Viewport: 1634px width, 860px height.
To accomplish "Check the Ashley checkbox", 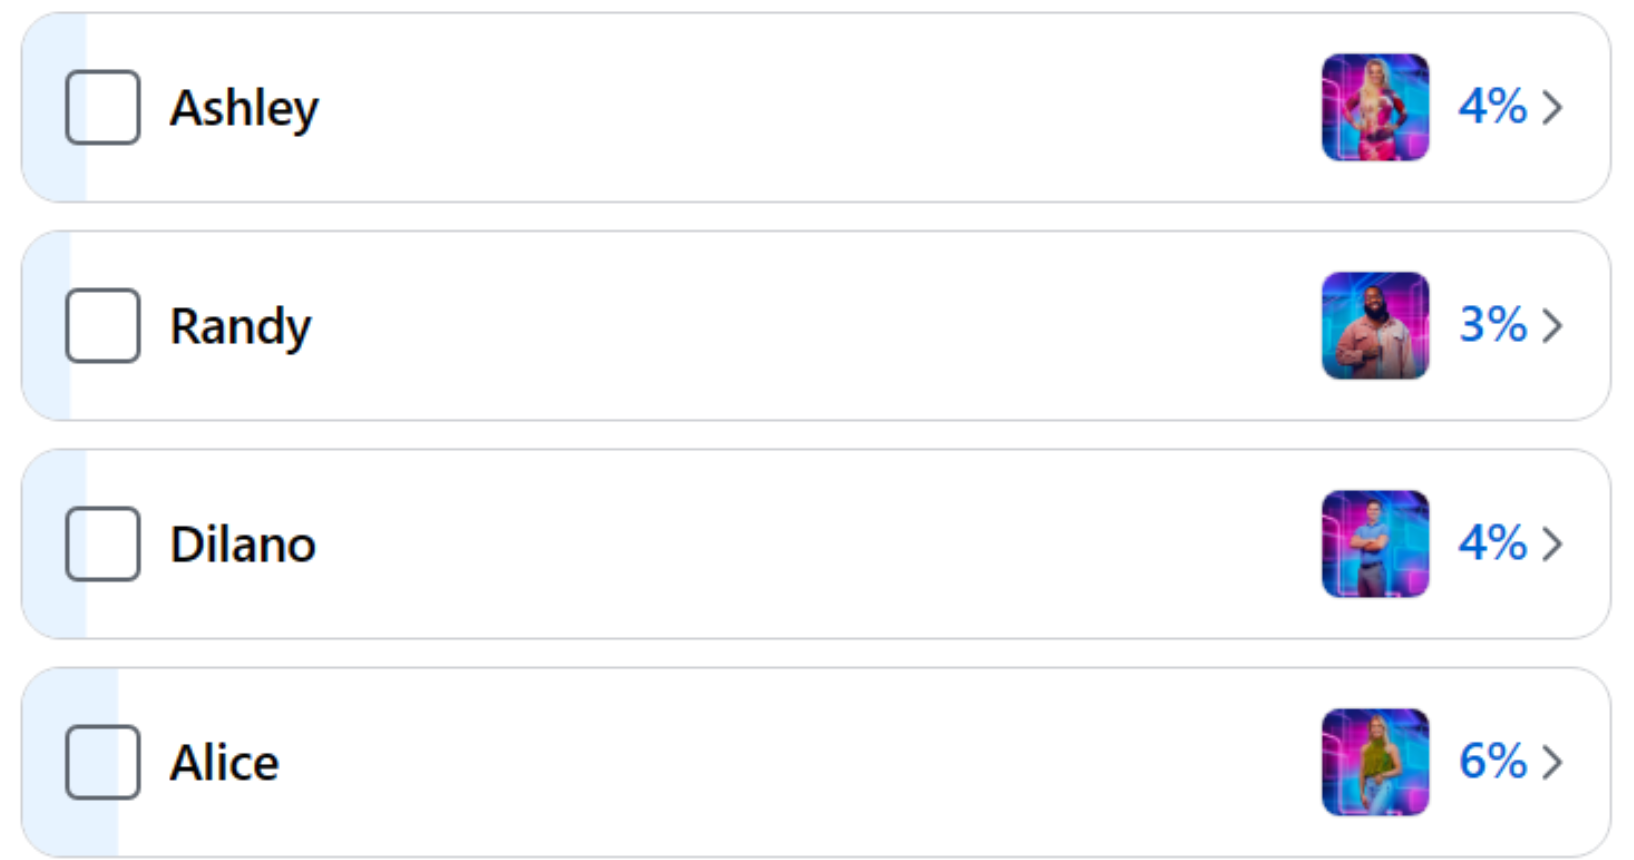I will point(102,107).
